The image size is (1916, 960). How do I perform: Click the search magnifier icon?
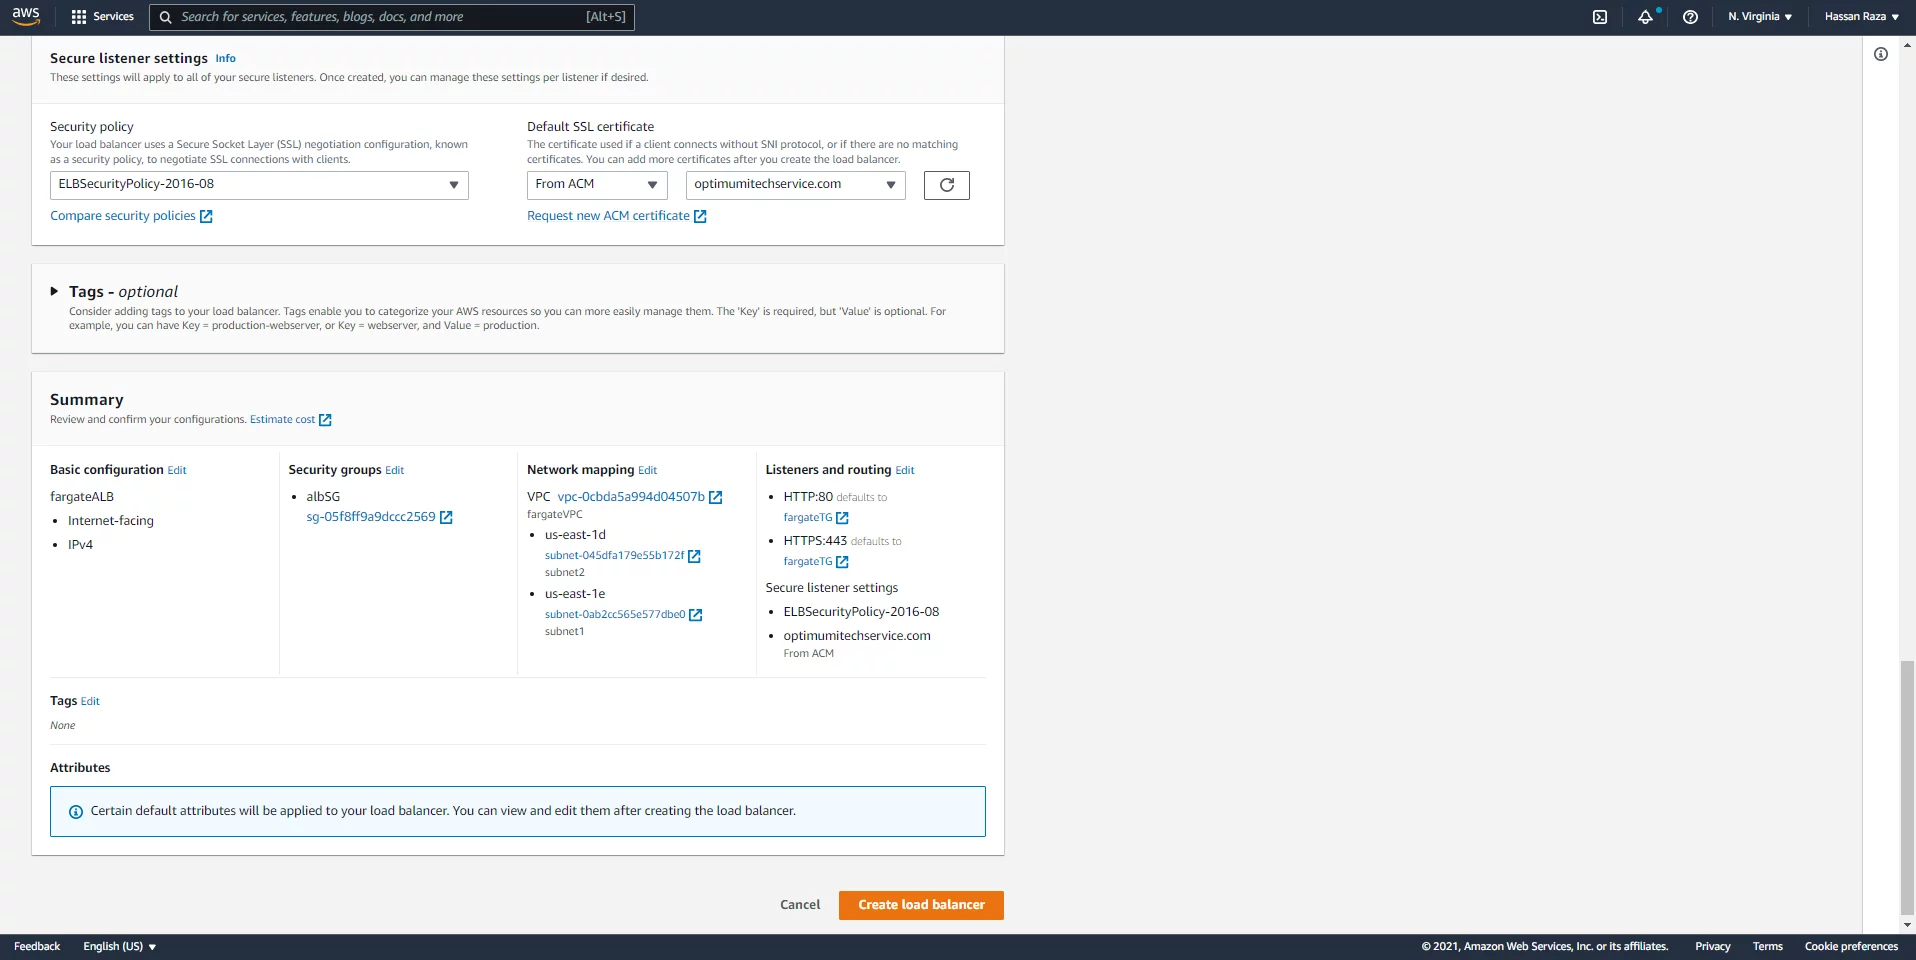(x=166, y=17)
